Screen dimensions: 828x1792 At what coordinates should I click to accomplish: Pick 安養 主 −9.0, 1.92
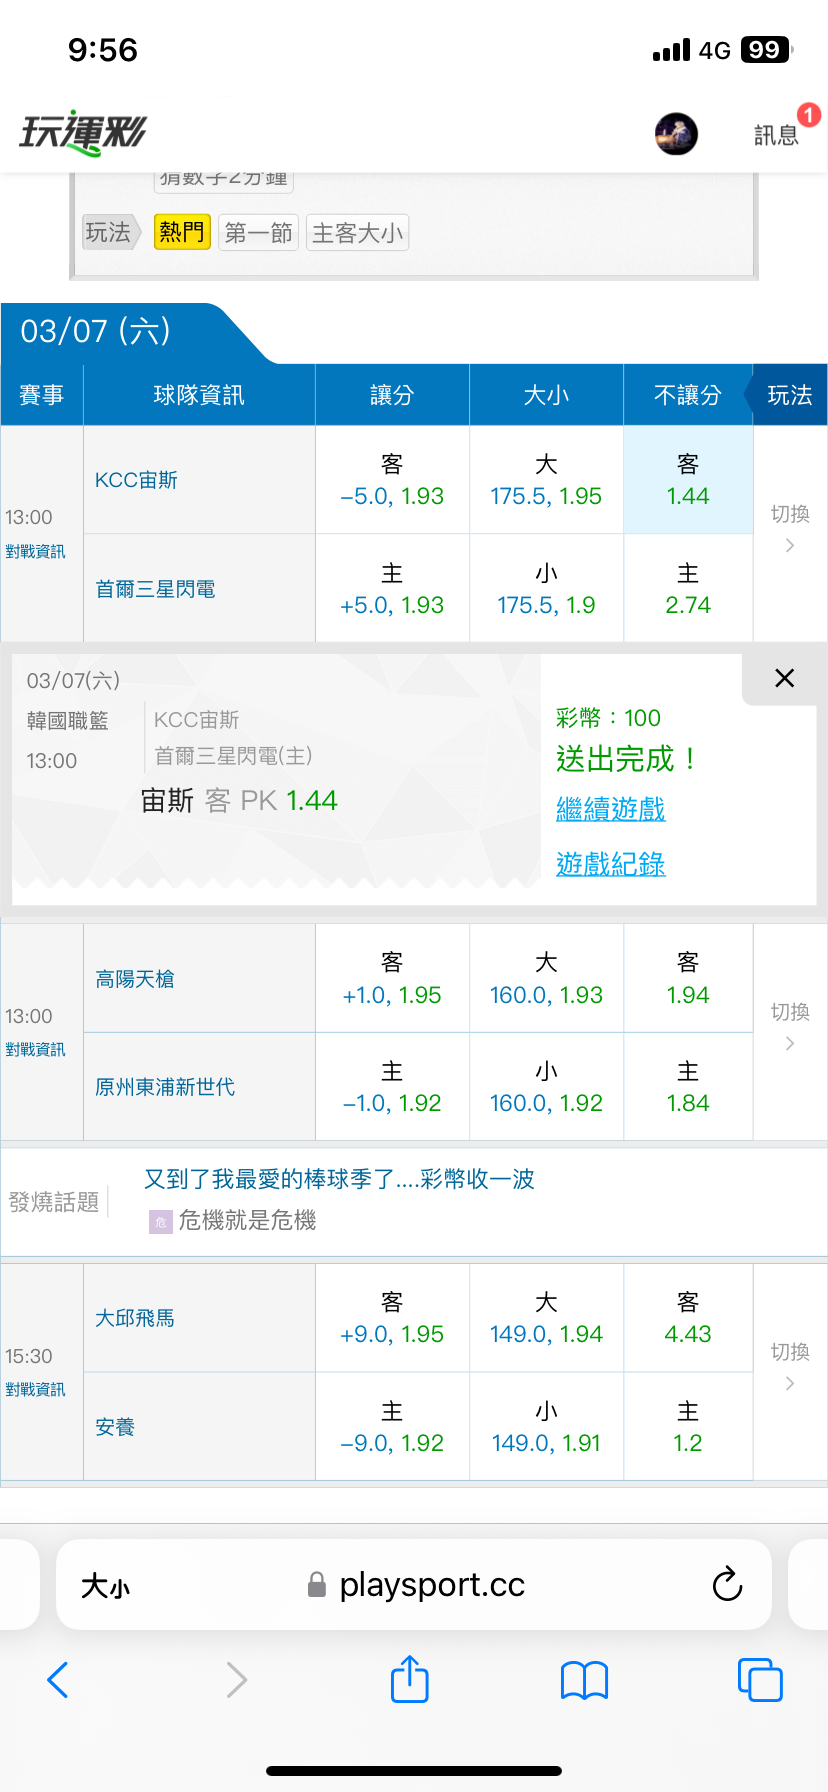pyautogui.click(x=392, y=1427)
